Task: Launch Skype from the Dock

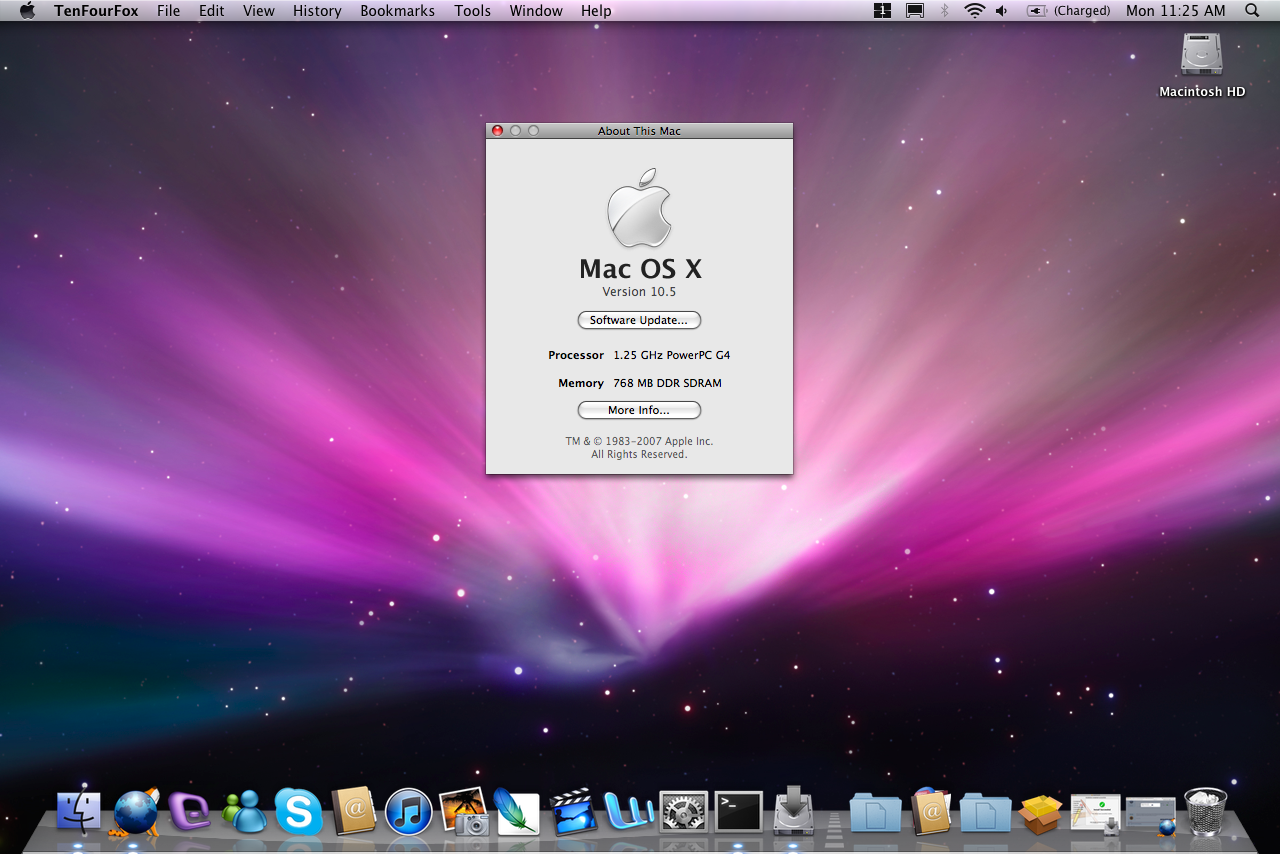Action: pyautogui.click(x=298, y=811)
